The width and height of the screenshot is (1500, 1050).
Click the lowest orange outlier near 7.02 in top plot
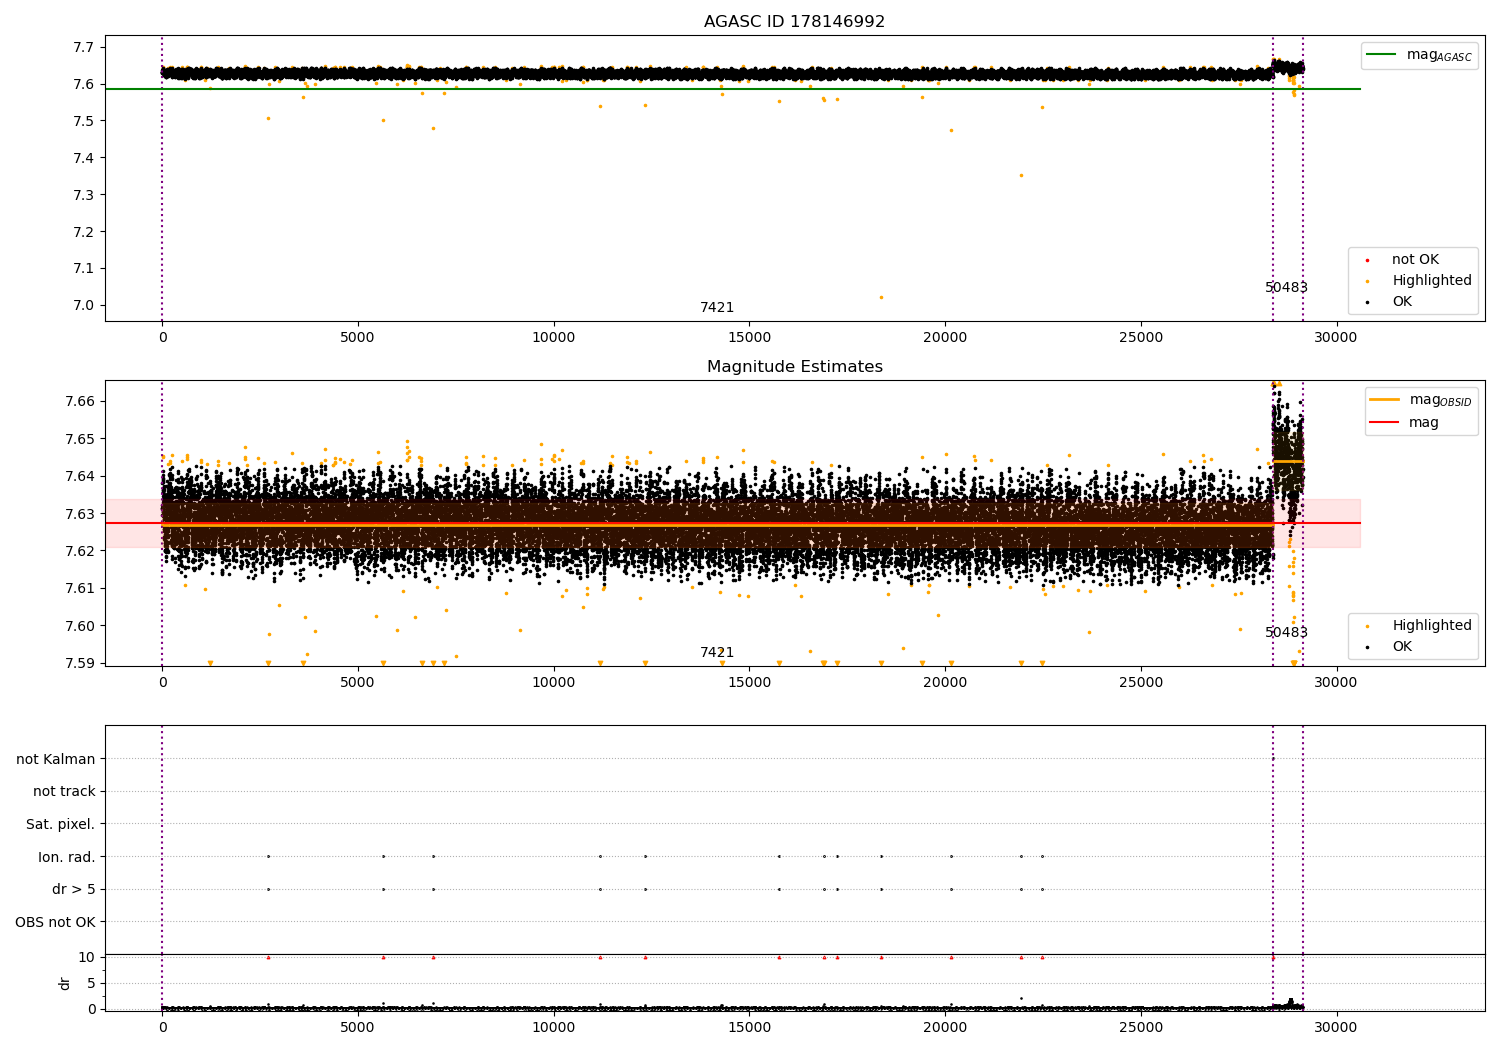click(881, 297)
